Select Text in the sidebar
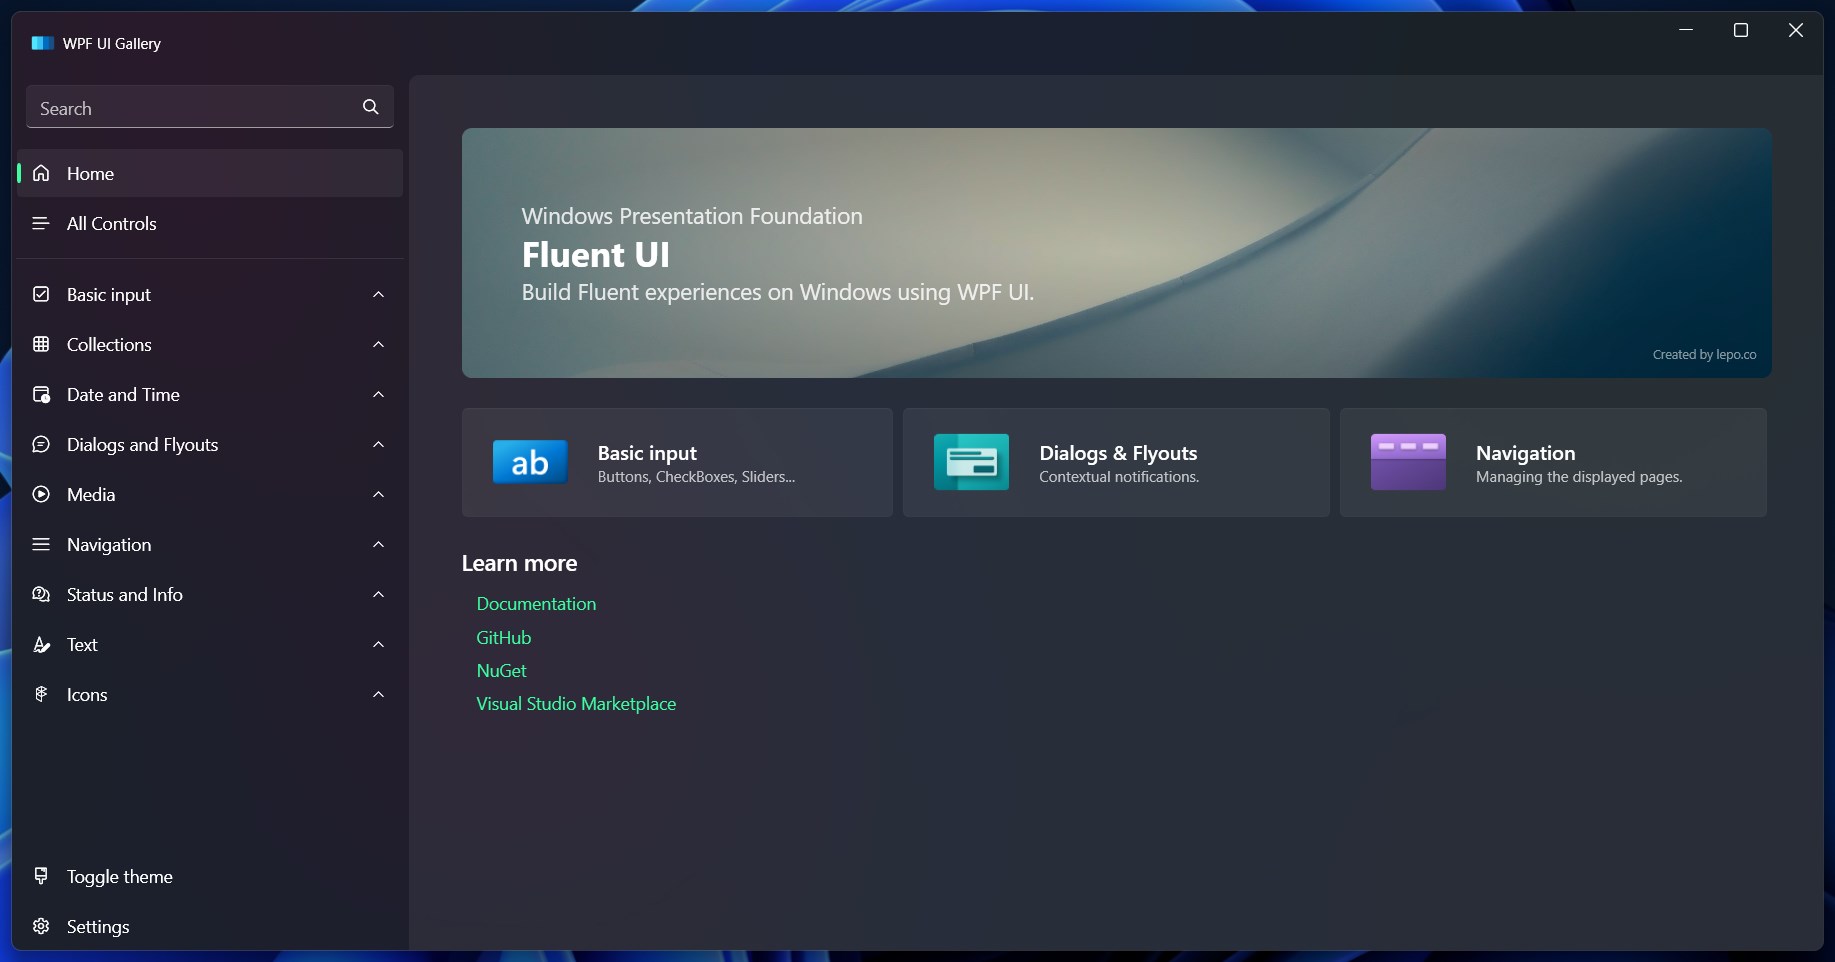 point(210,644)
